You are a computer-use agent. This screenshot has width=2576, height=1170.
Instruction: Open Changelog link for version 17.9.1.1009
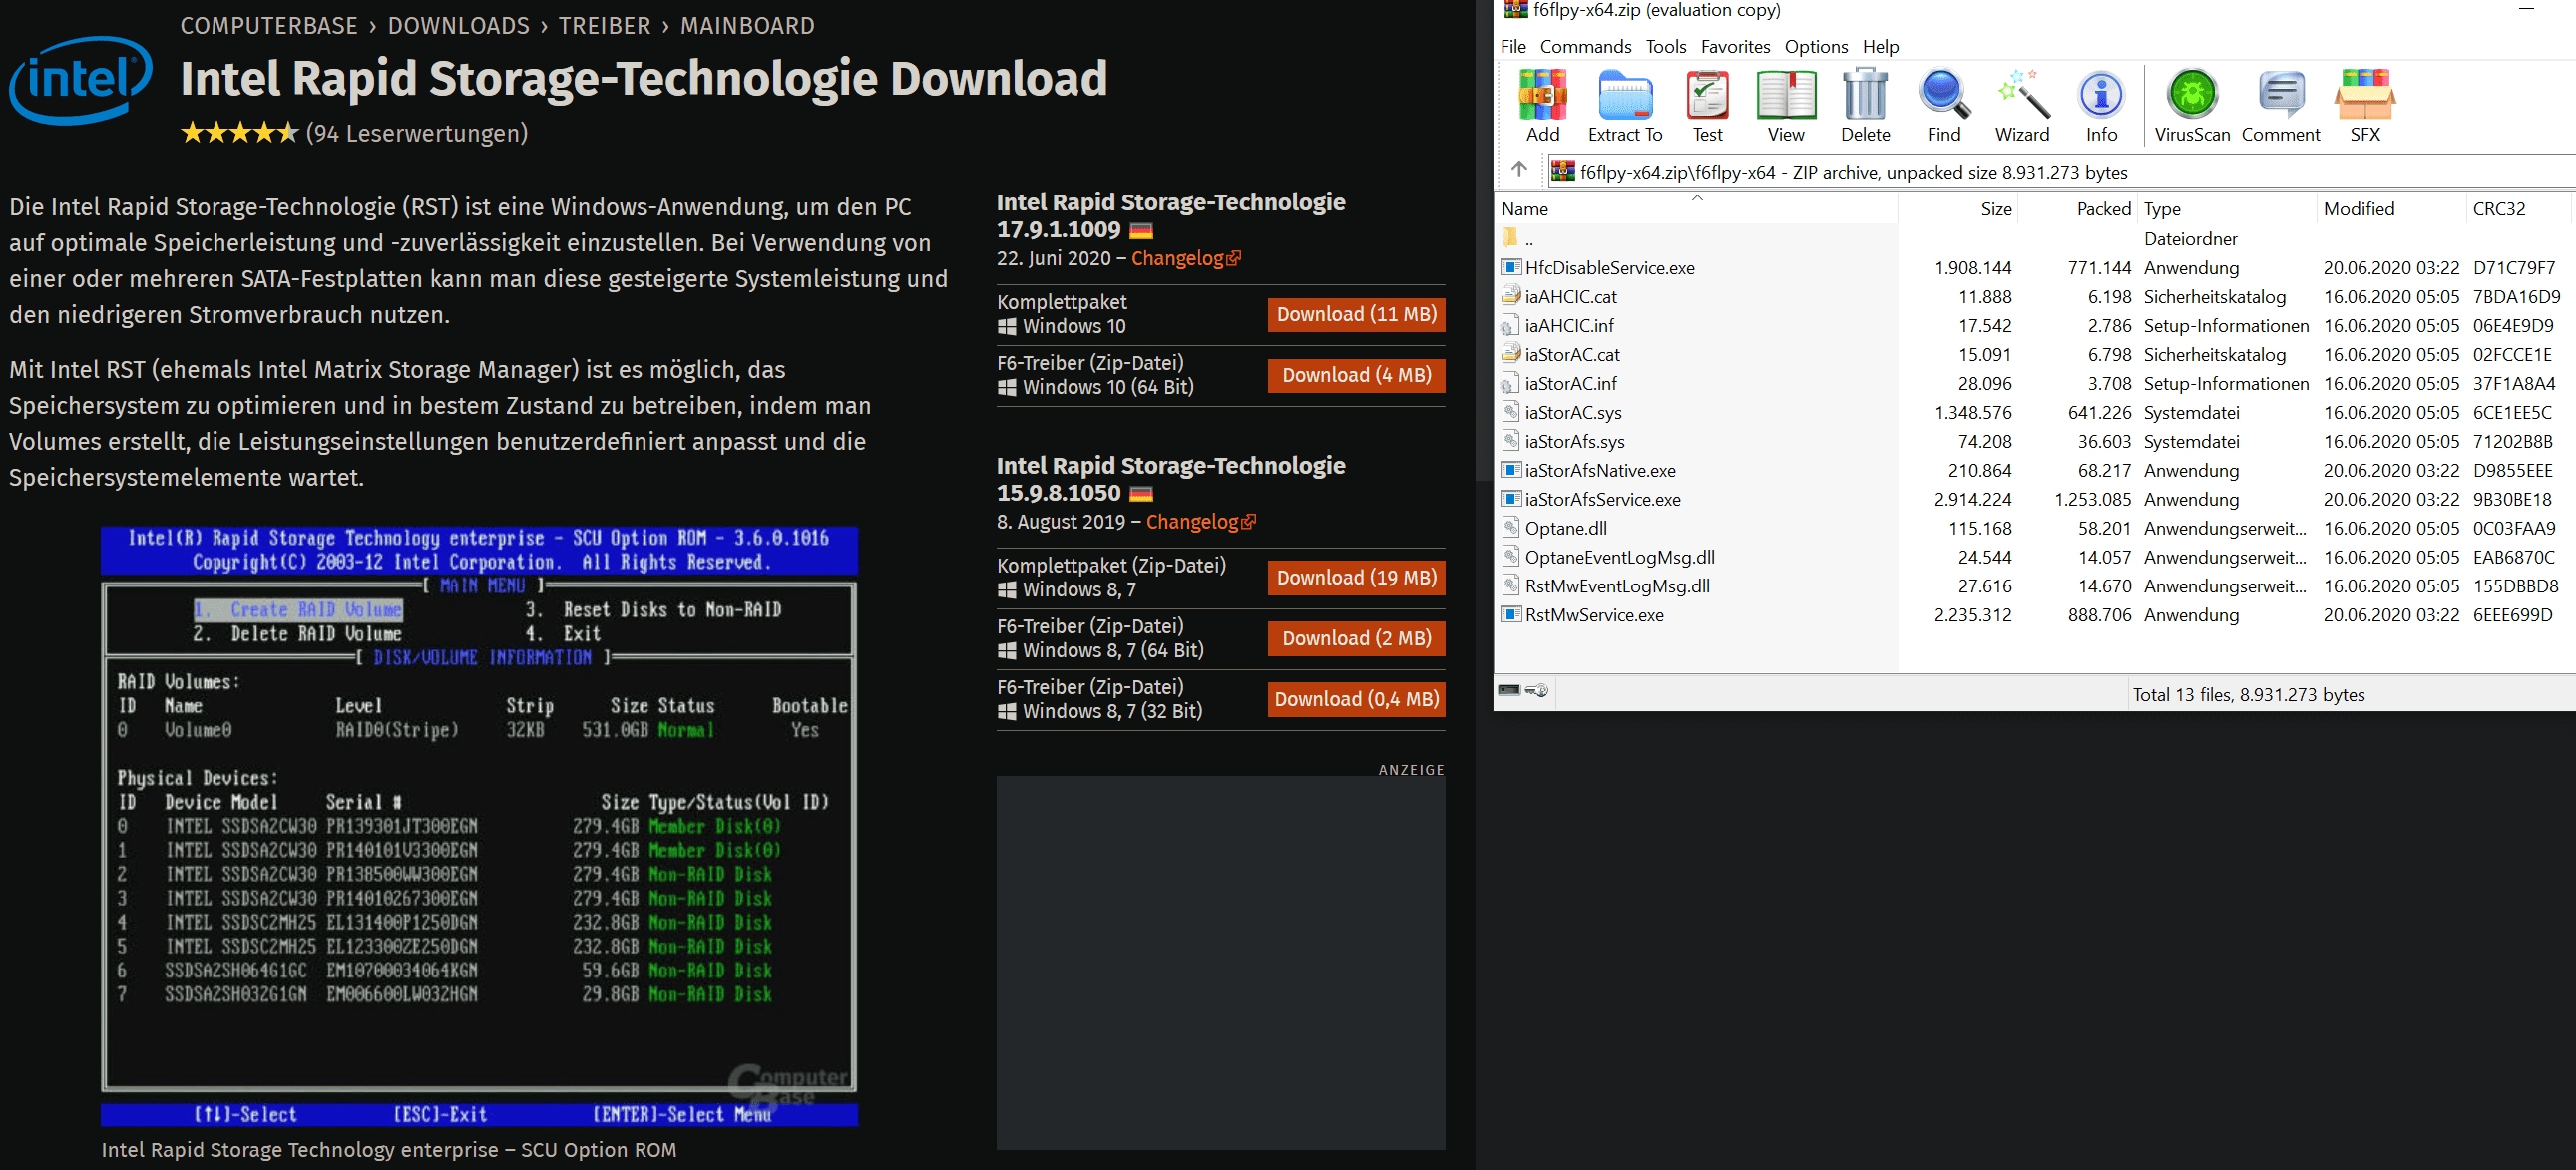pos(1186,258)
